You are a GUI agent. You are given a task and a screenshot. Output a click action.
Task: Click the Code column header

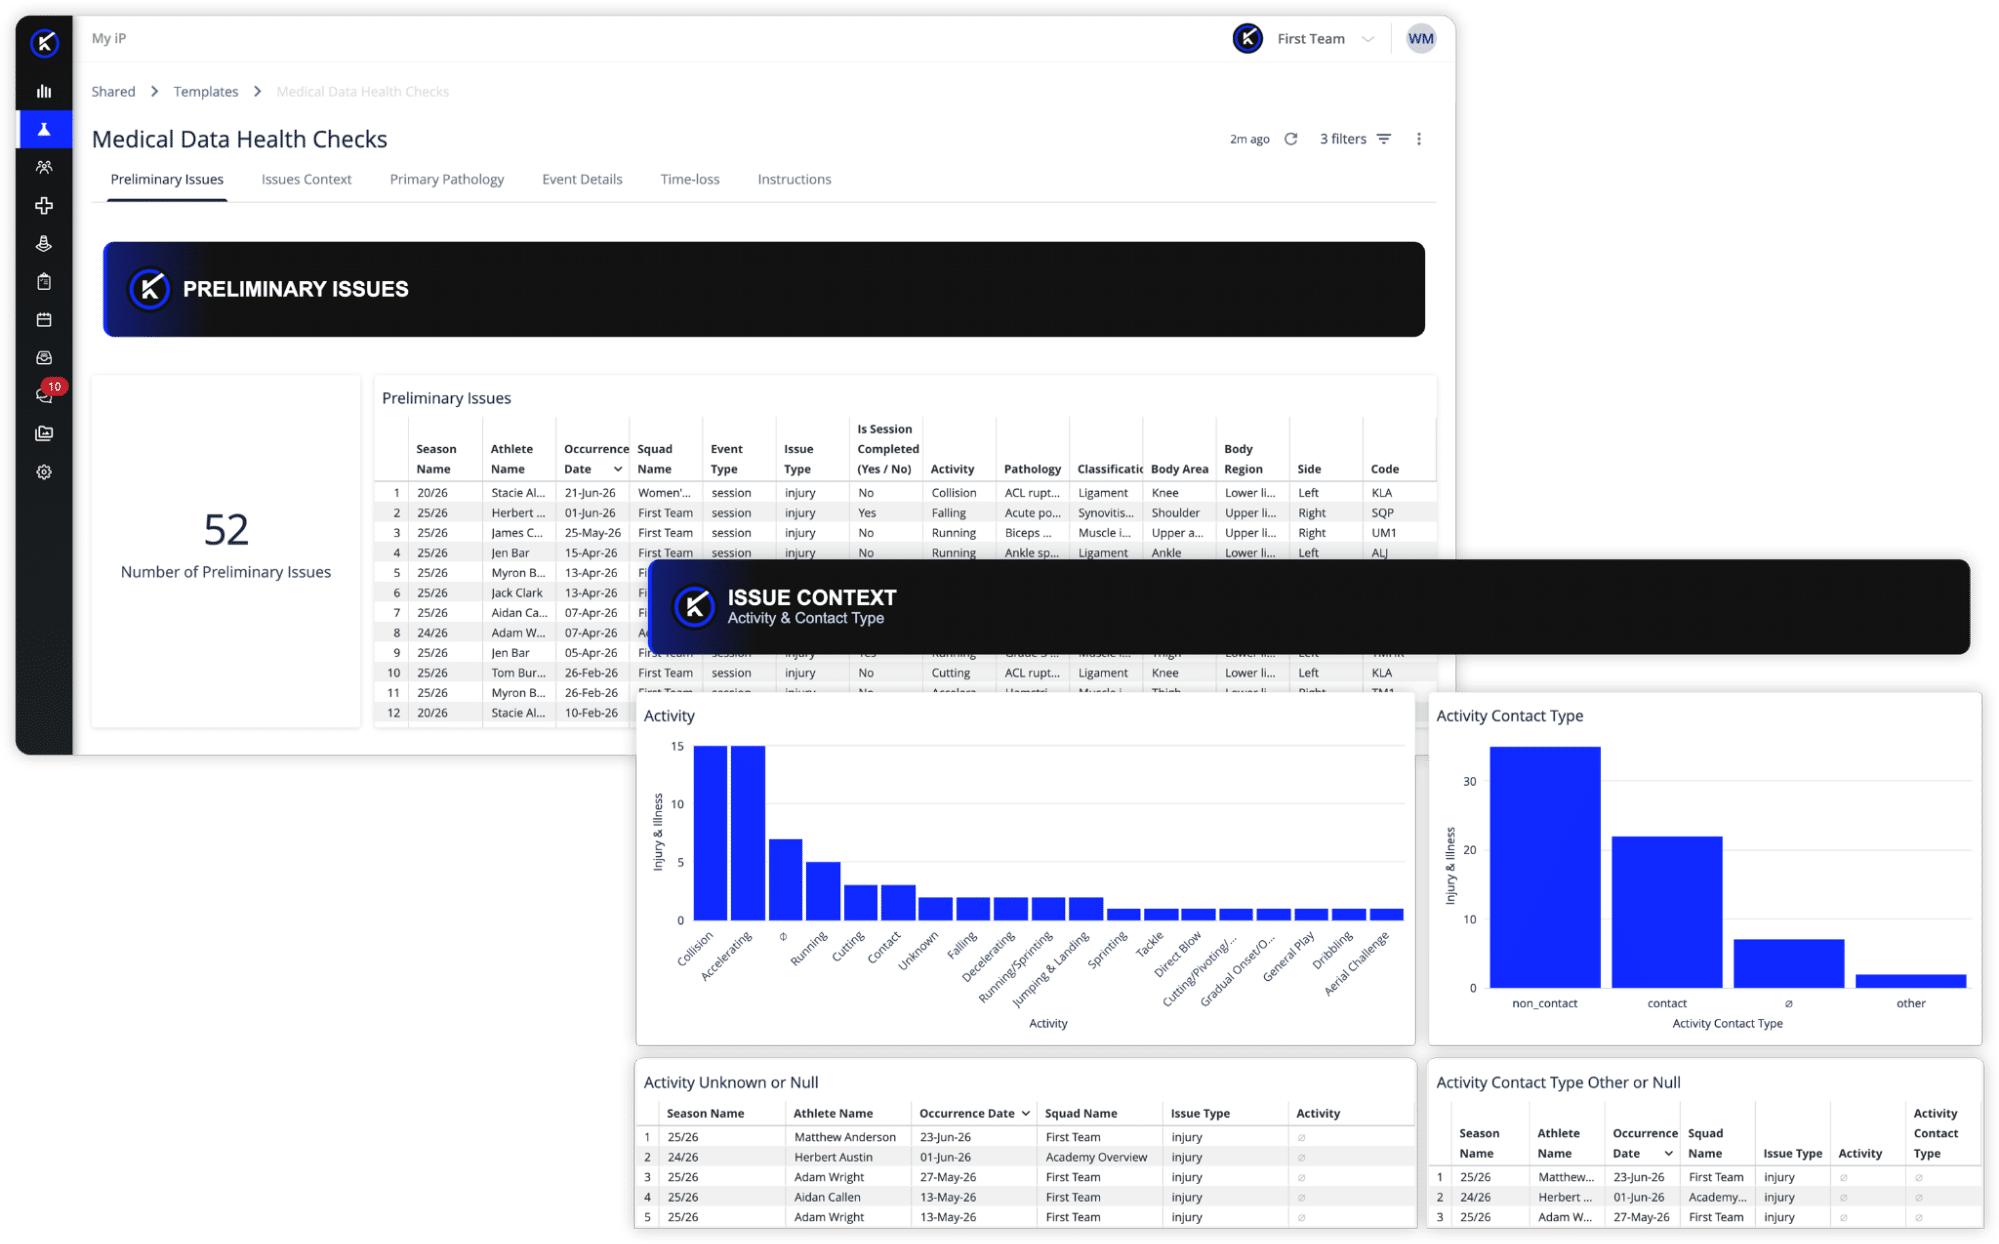point(1384,469)
